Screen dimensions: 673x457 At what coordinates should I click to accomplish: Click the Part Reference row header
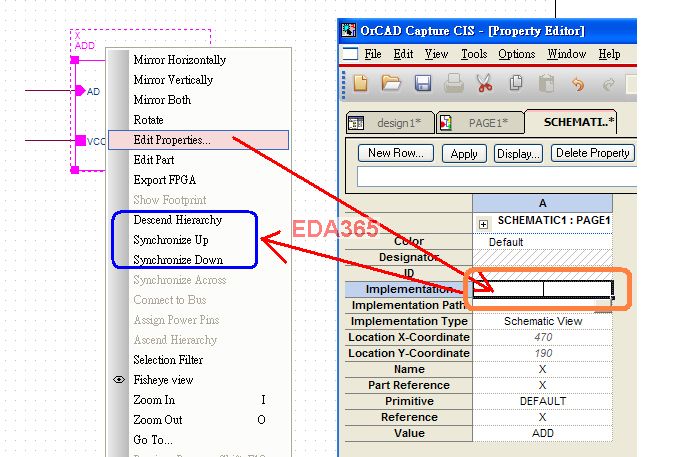(x=409, y=385)
